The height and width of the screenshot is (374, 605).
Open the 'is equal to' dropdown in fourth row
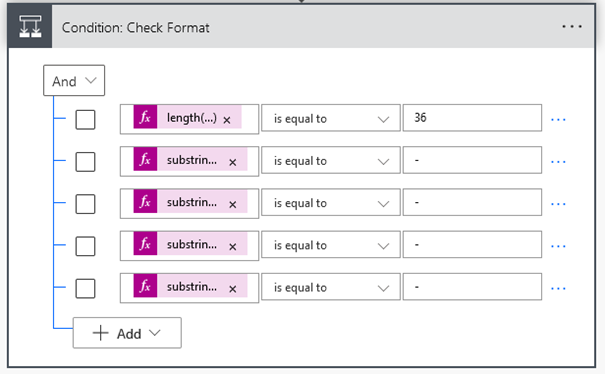pyautogui.click(x=331, y=245)
